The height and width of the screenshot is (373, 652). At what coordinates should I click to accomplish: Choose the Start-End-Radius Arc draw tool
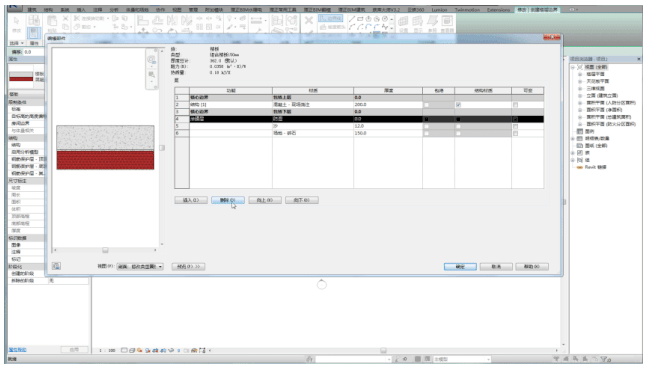point(352,27)
